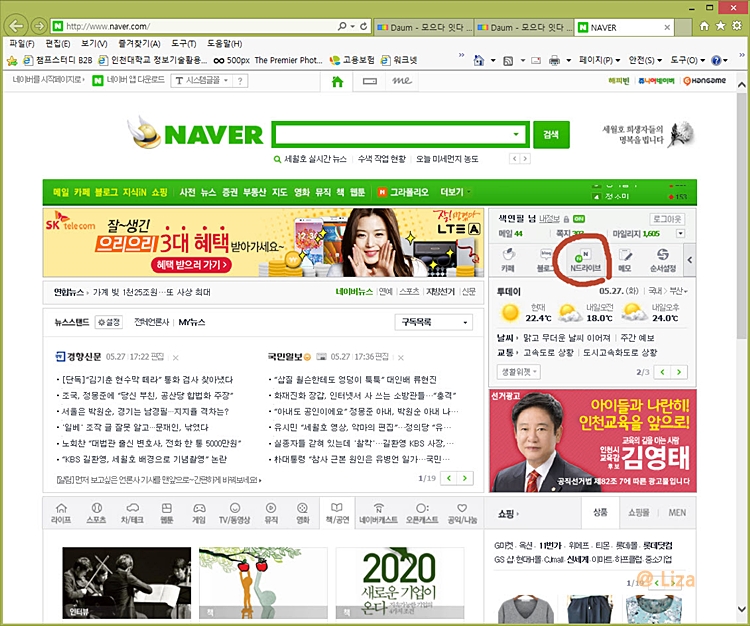Viewport: 750px width, 626px height.
Task: Go to next 투데이 widget page arrow
Action: [x=679, y=372]
